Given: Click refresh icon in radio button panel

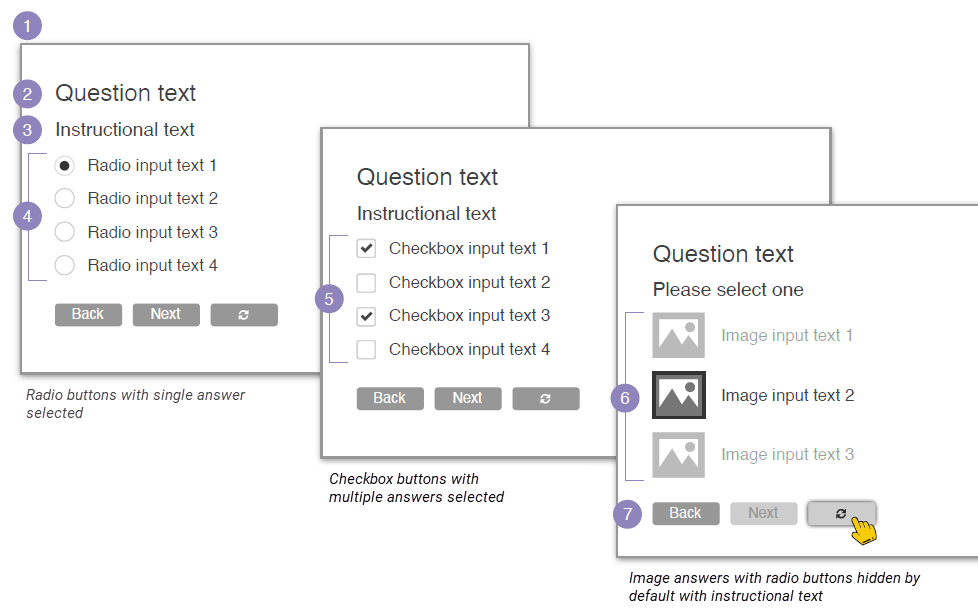Looking at the screenshot, I should [x=244, y=315].
